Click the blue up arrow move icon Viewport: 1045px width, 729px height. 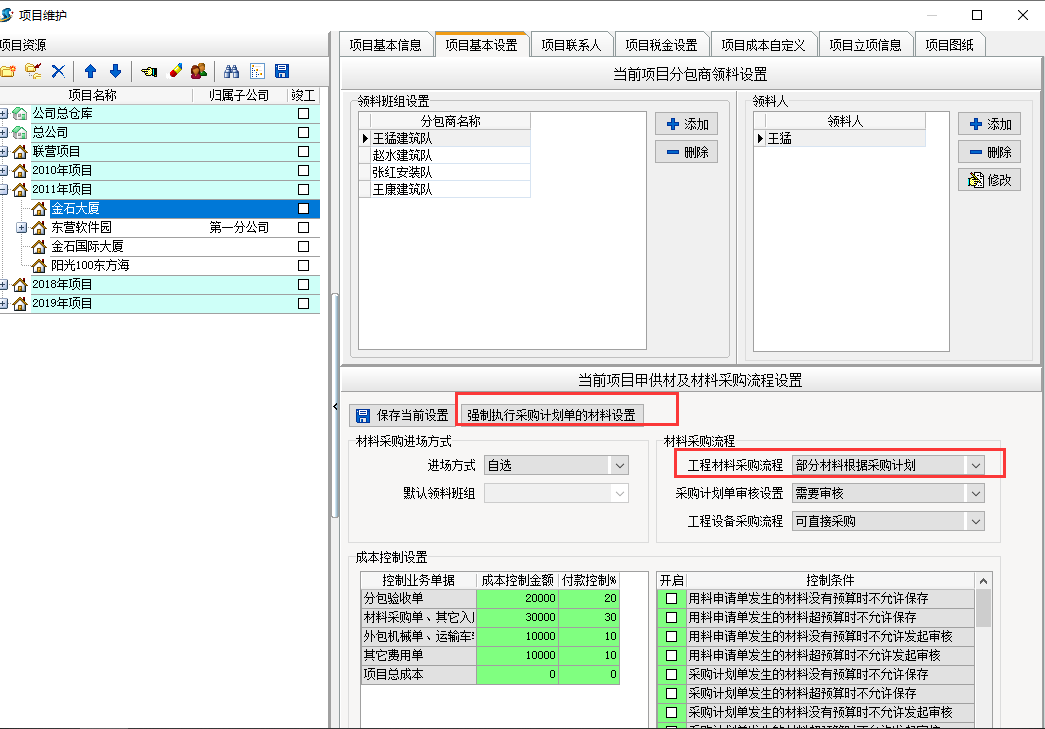91,71
